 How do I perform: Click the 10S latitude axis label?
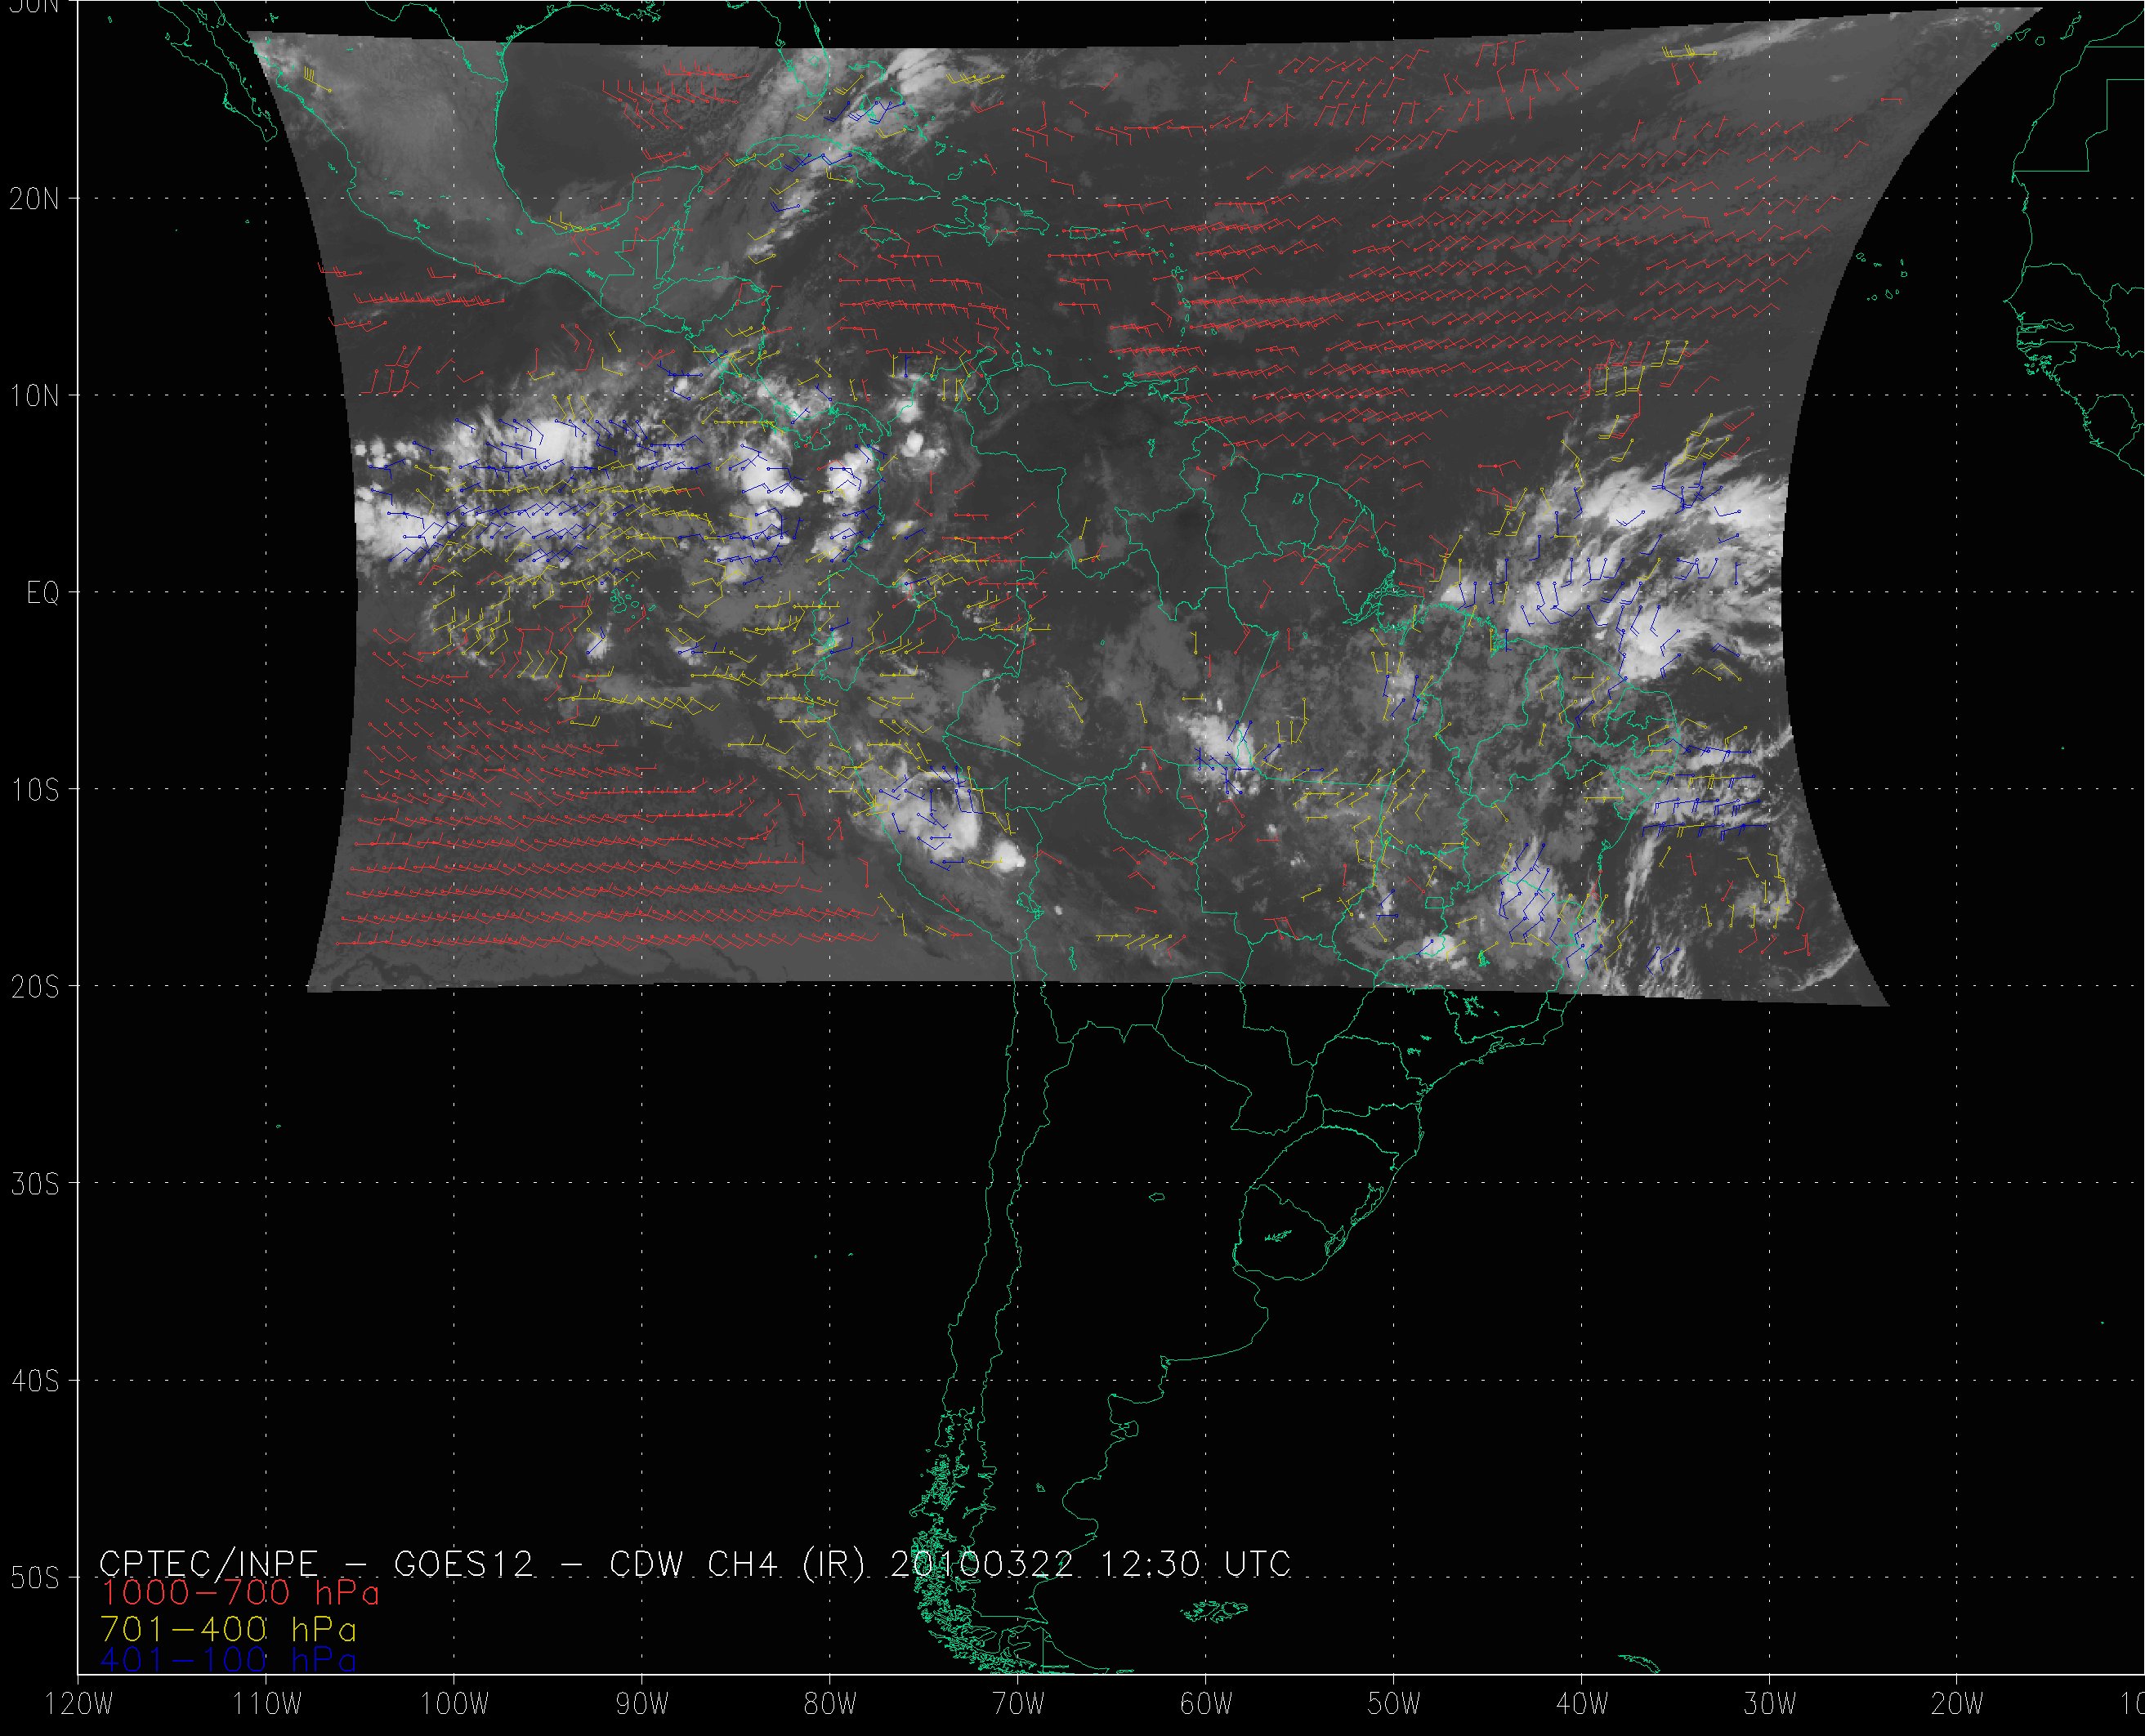[x=34, y=791]
